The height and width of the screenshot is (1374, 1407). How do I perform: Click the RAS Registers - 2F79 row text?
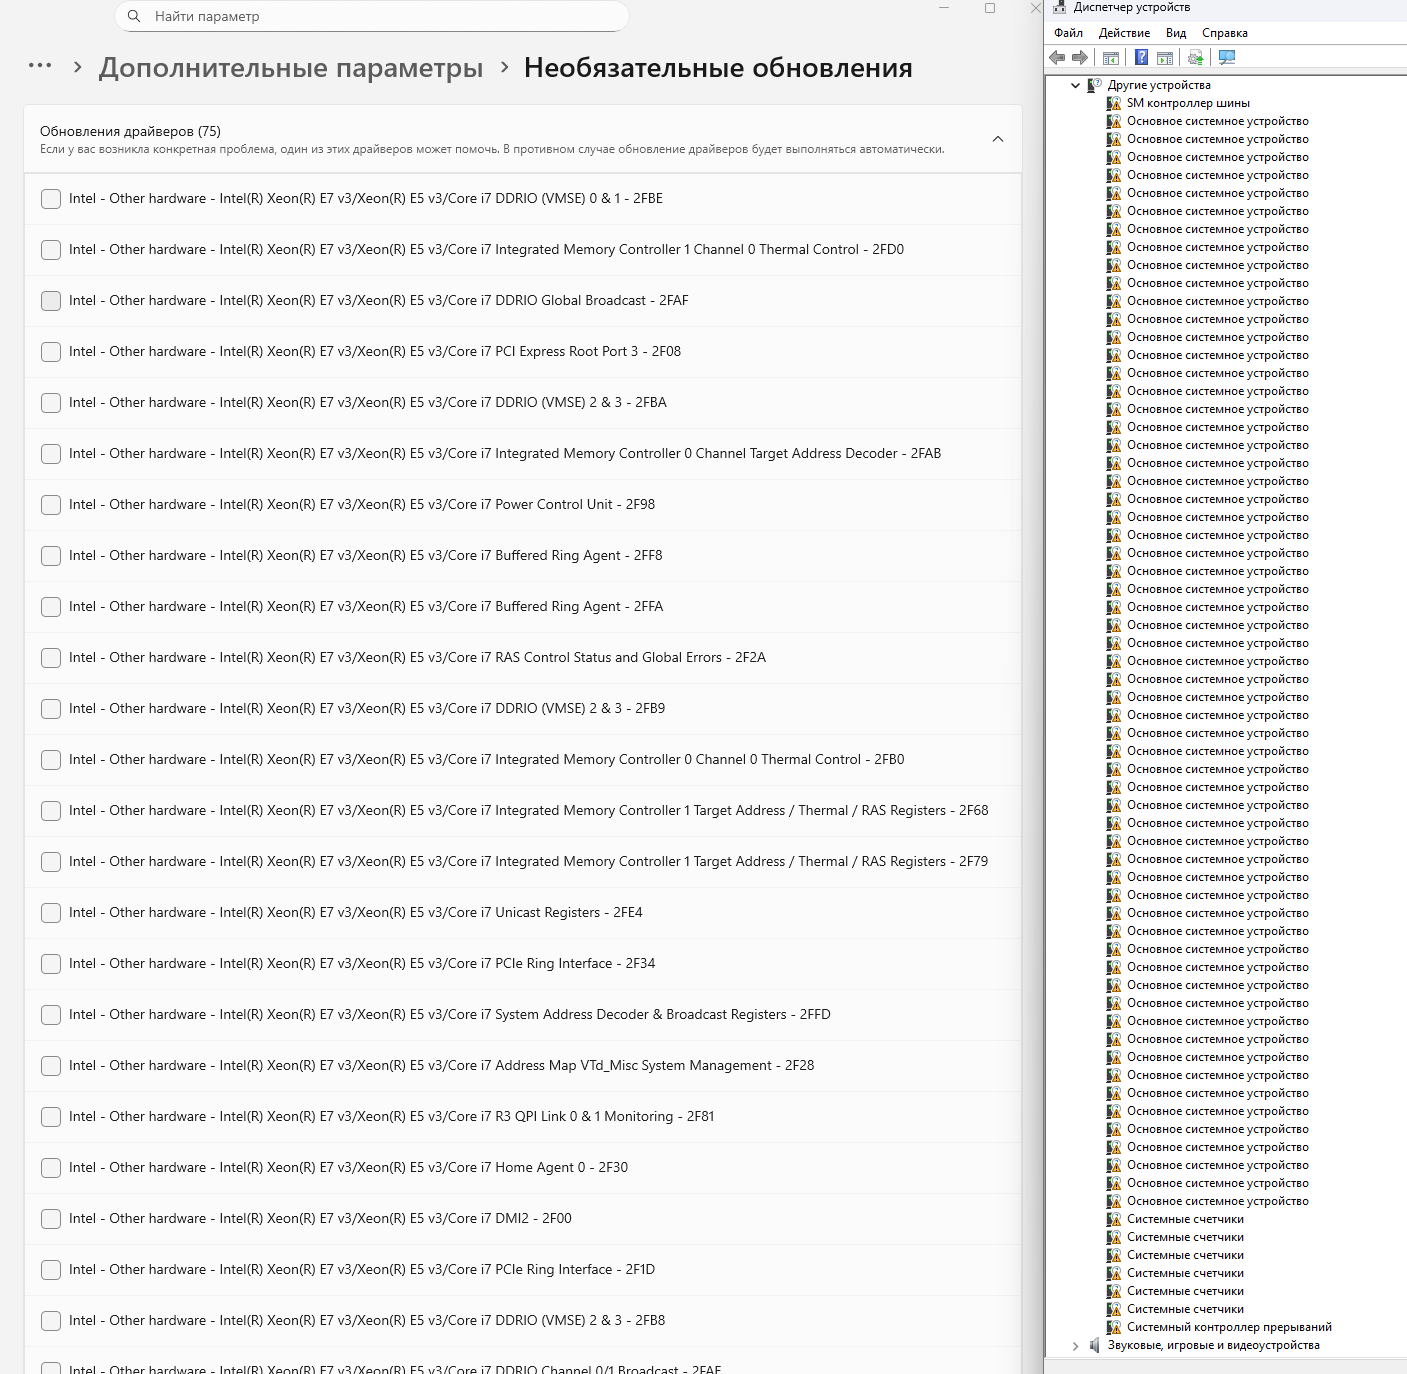coord(529,862)
